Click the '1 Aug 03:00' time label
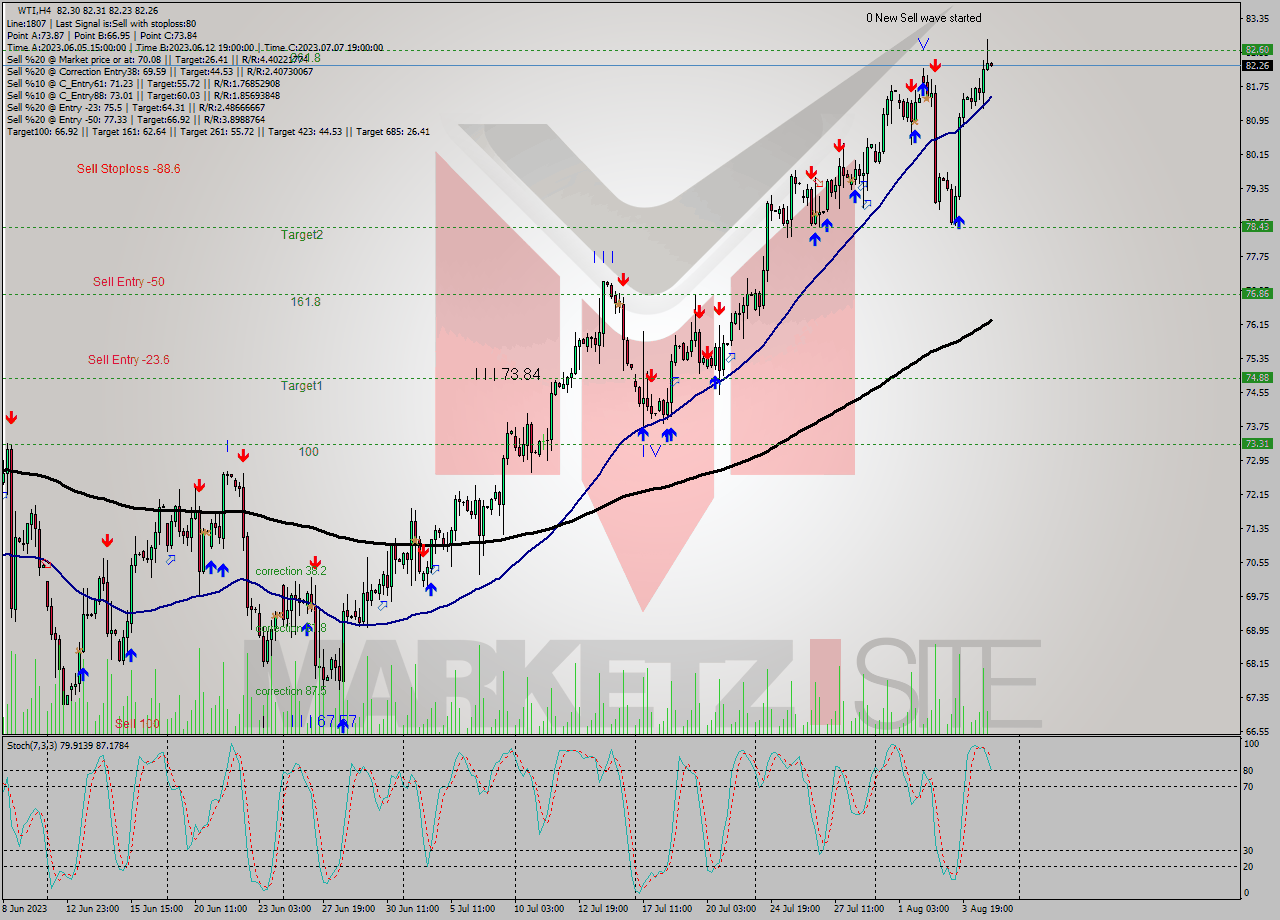 pyautogui.click(x=923, y=909)
